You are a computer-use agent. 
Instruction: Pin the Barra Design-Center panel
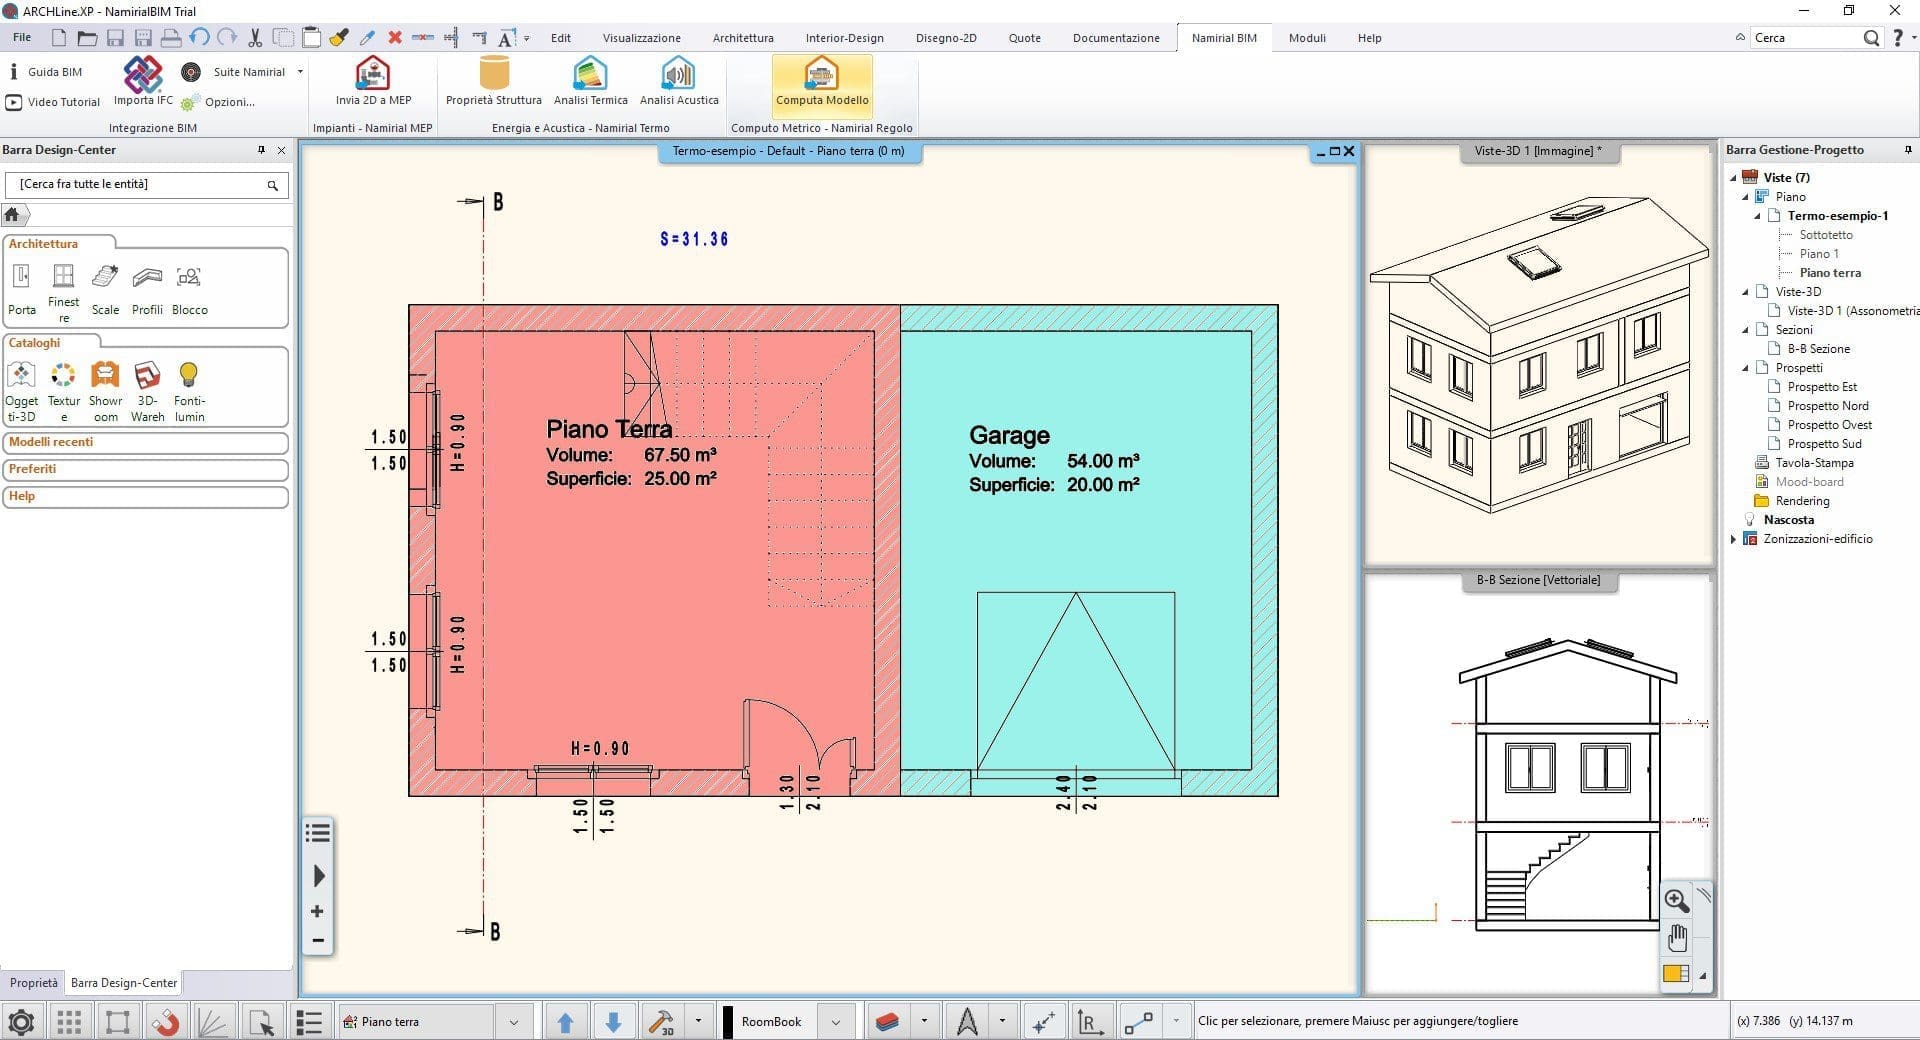click(x=262, y=150)
